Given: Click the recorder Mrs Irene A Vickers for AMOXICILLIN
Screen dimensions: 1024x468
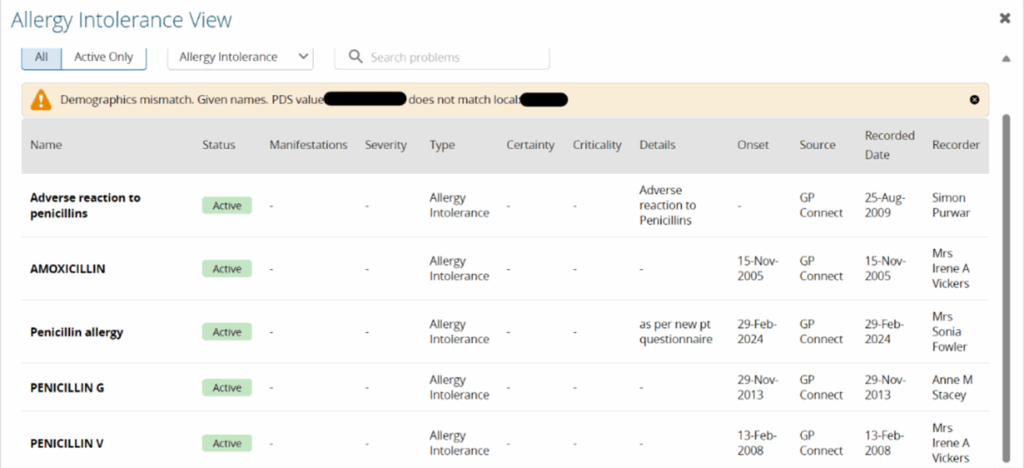Looking at the screenshot, I should pos(951,268).
